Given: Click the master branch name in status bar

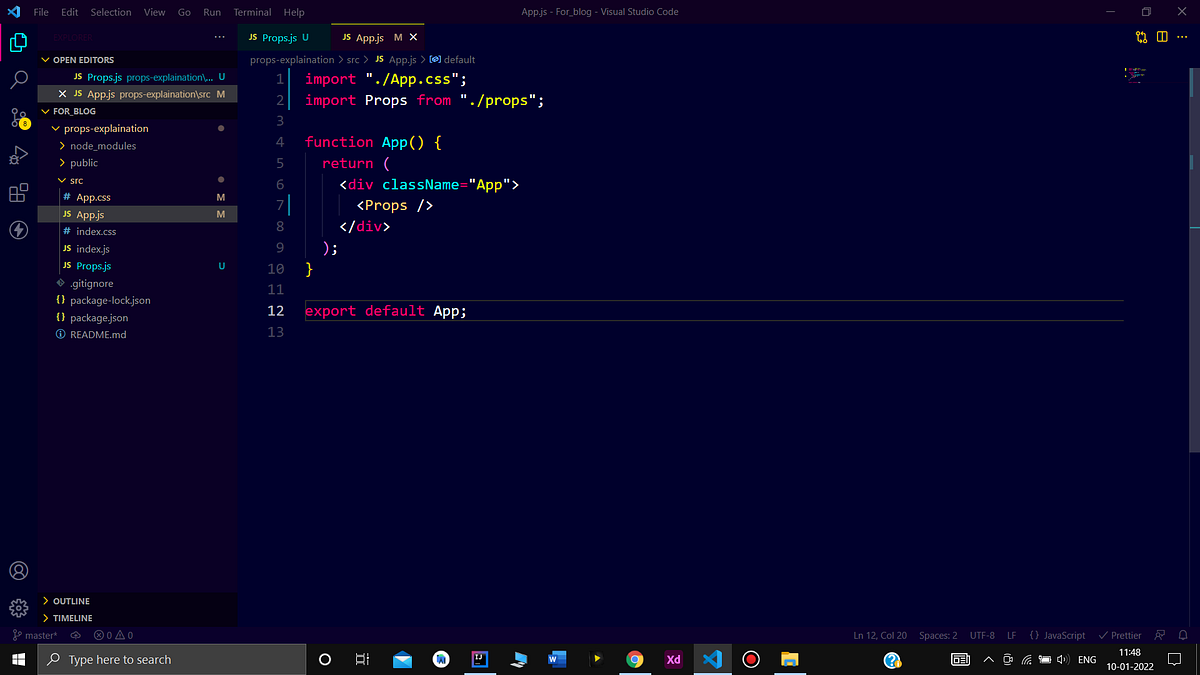Looking at the screenshot, I should coord(36,634).
